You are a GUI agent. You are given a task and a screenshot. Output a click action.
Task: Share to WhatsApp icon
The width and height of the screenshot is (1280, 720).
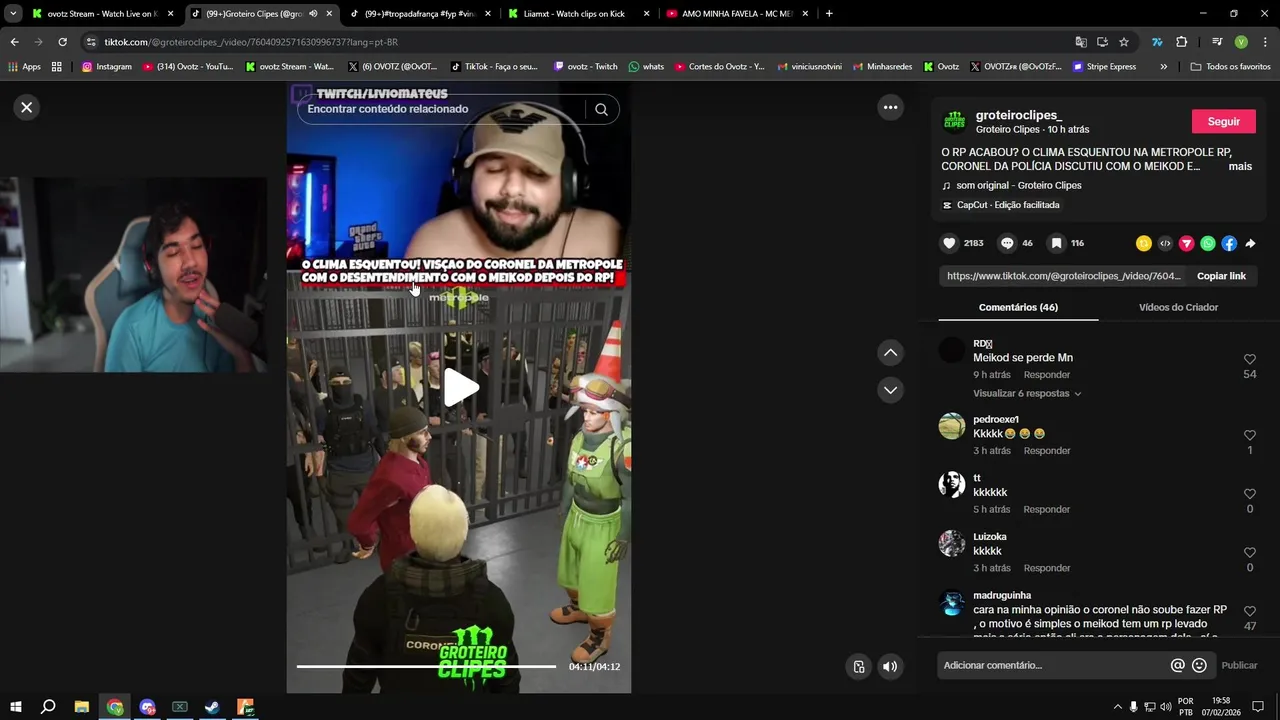1208,243
